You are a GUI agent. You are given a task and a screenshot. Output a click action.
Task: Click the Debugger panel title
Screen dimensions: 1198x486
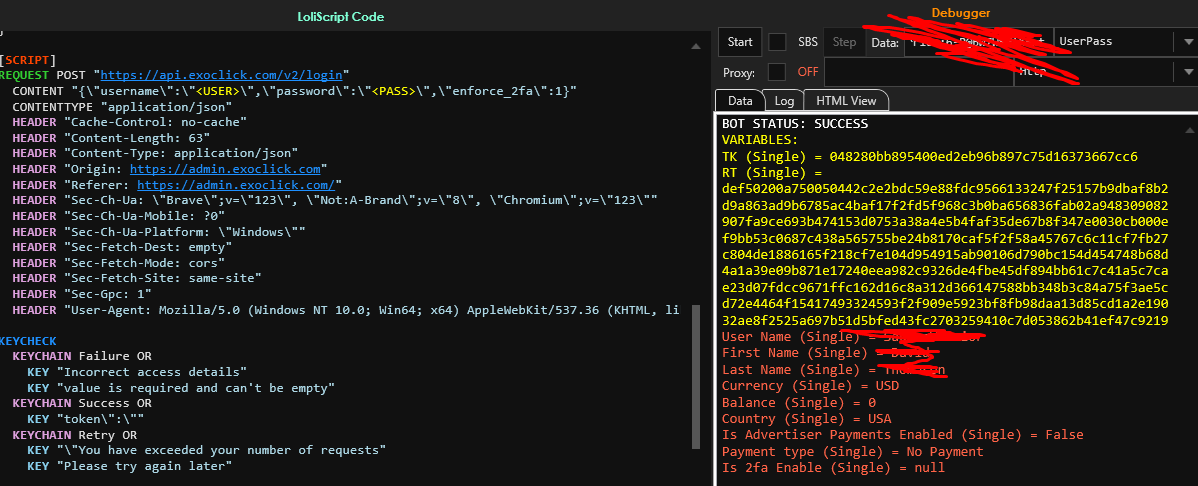click(960, 13)
